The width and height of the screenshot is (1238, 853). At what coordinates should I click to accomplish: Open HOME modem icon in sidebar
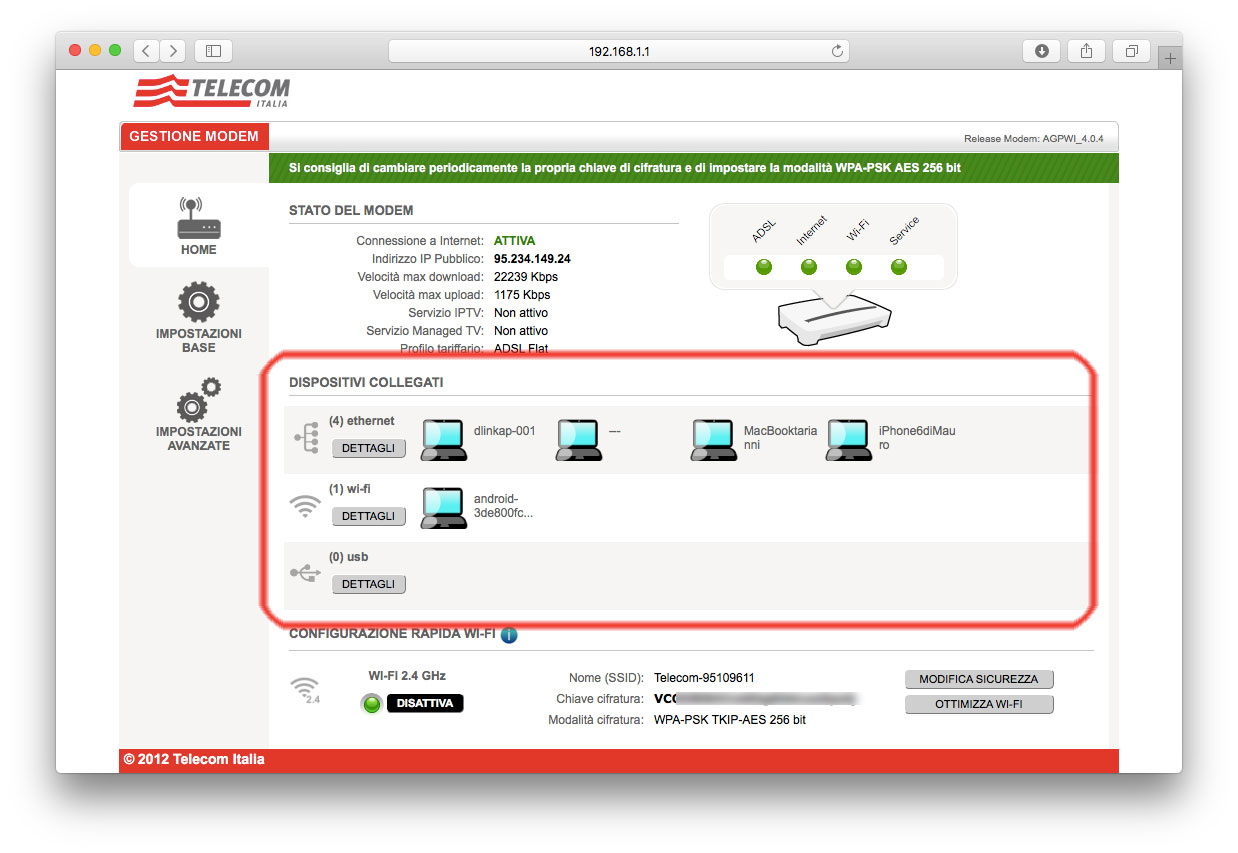point(198,218)
